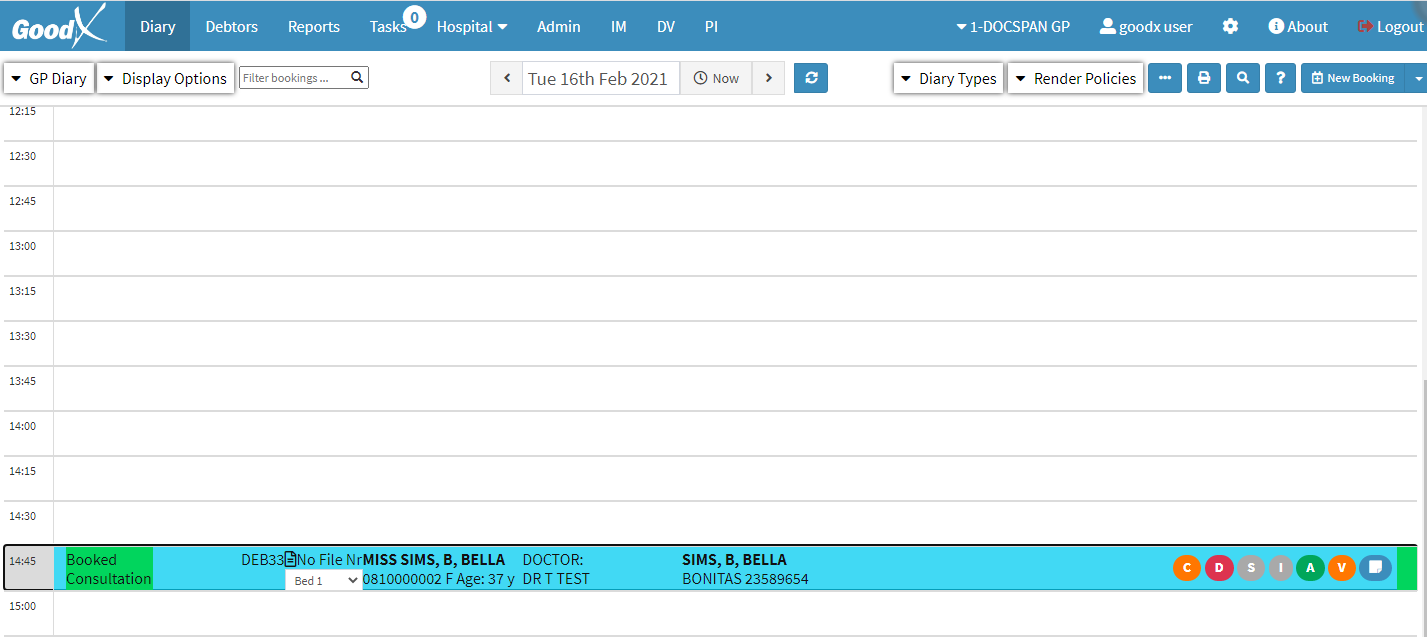This screenshot has height=637, width=1427.
Task: Click the refresh diary icon
Action: (811, 78)
